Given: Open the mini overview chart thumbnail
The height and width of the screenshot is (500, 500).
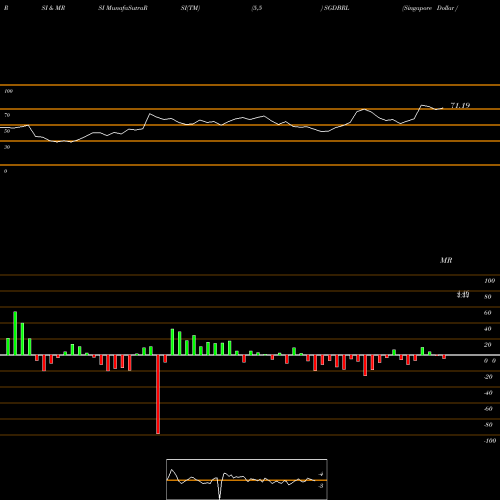Looking at the screenshot, I should (x=247, y=479).
